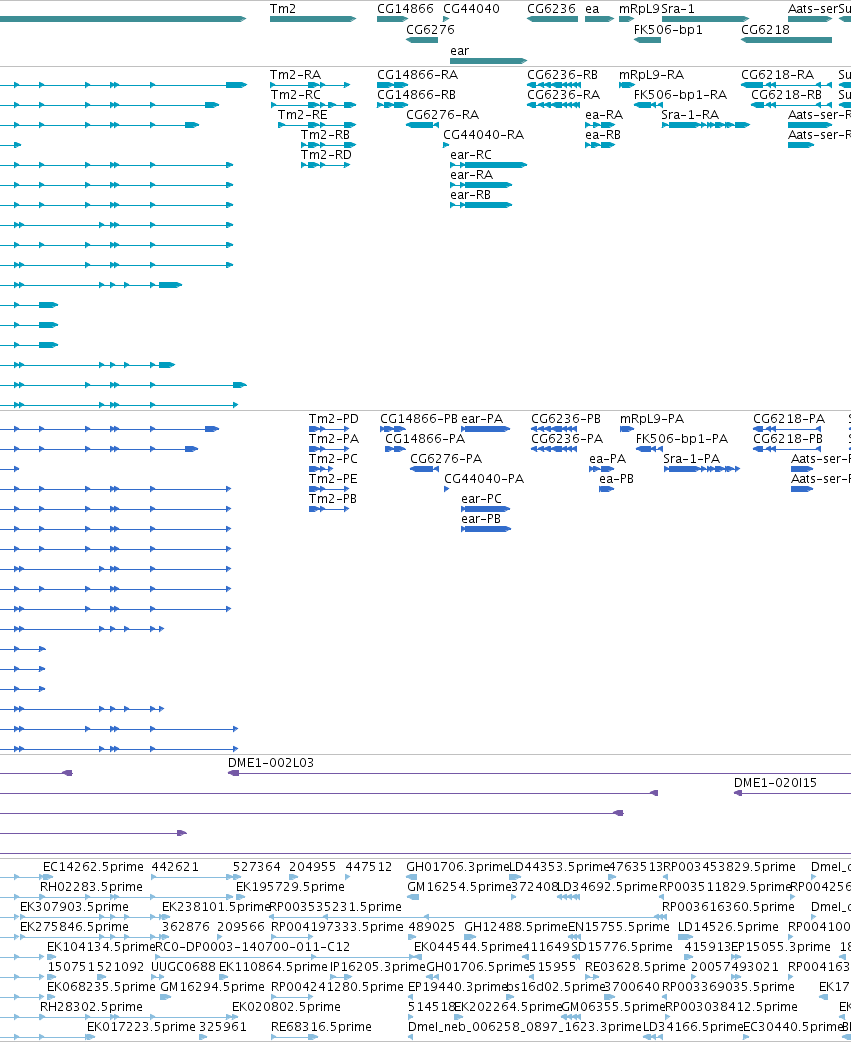Select the EK195729.5prime EST
This screenshot has width=851, height=1042.
coord(240,897)
